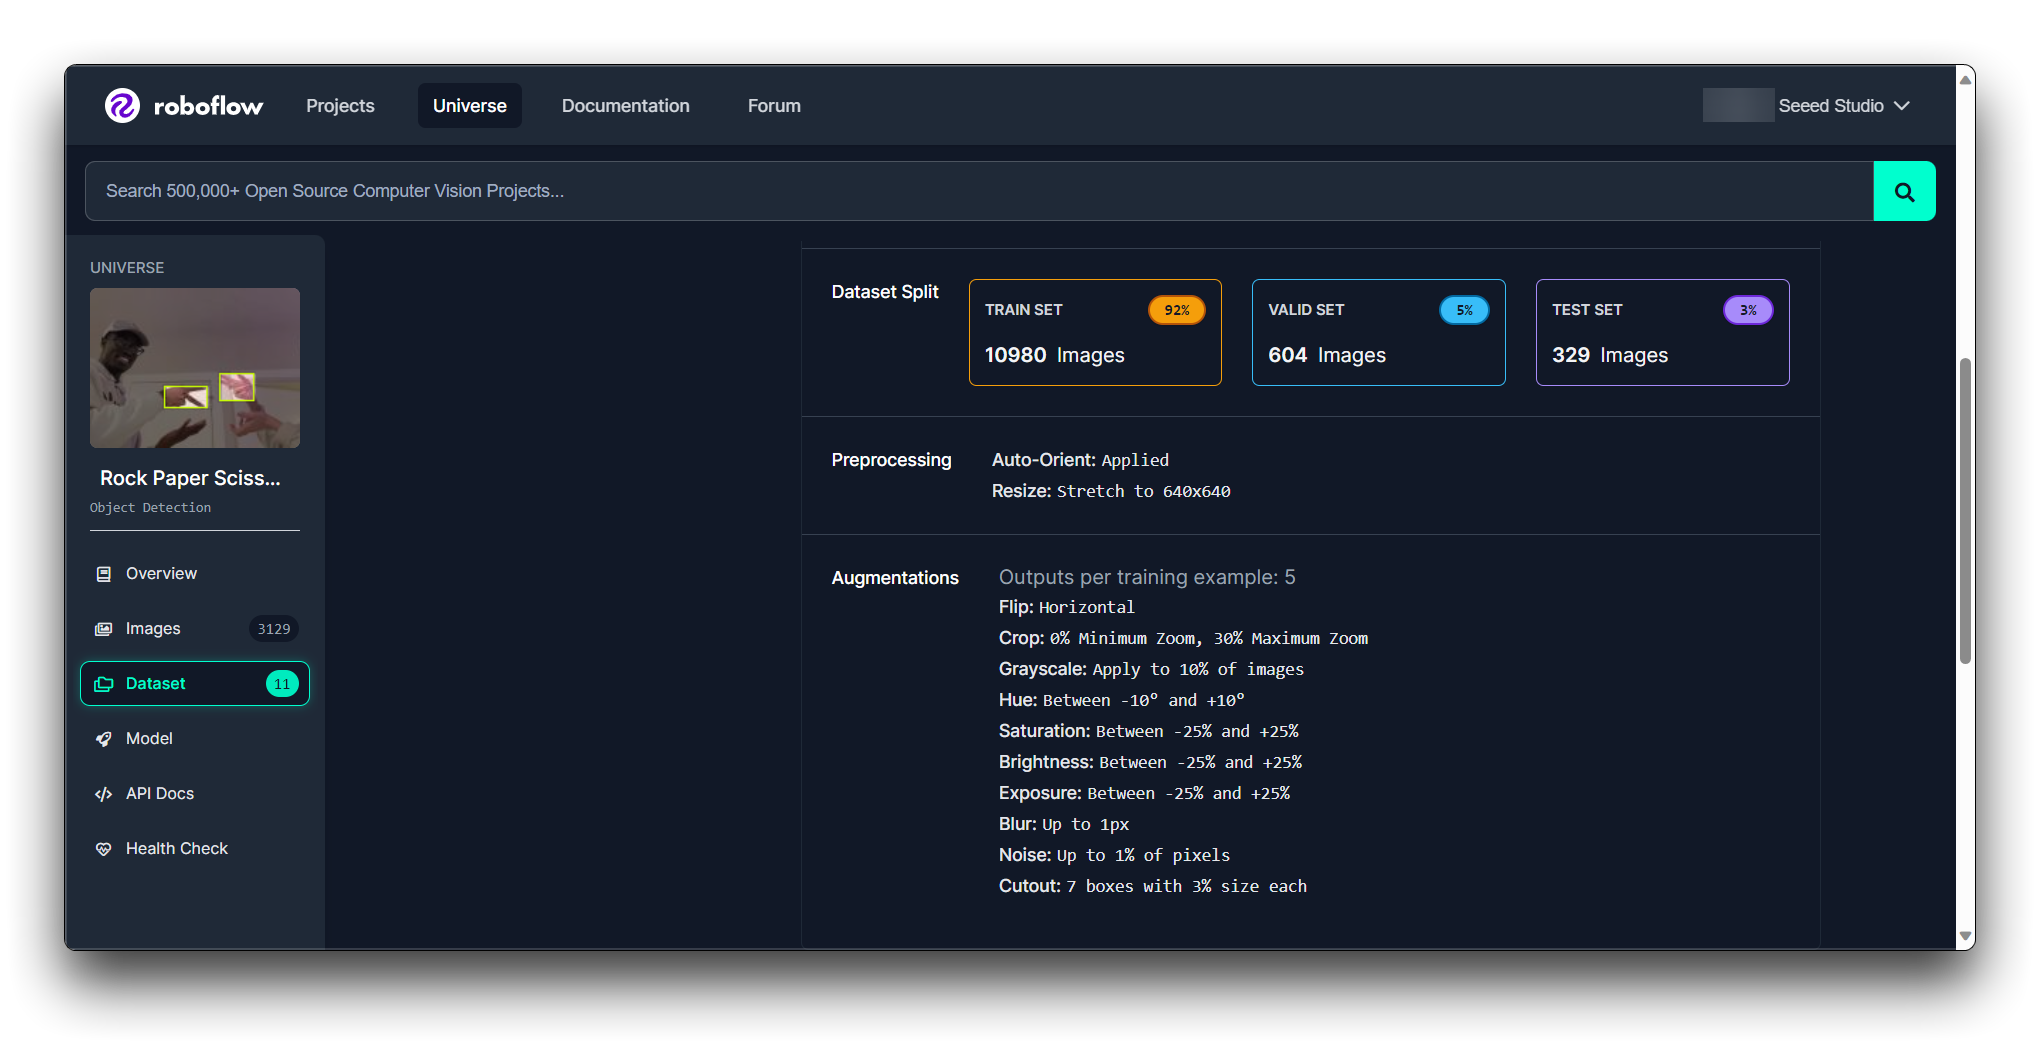This screenshot has height=1047, width=2040.
Task: Click the Train Set card
Action: tap(1095, 332)
